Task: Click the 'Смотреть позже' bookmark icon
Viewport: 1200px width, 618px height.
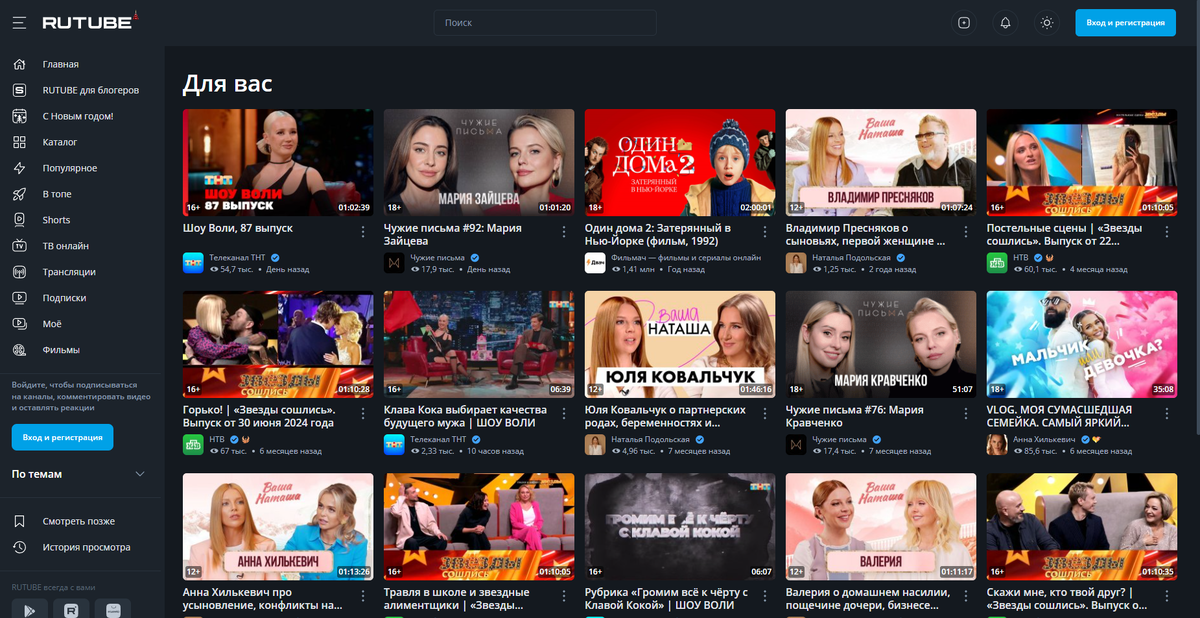Action: (x=19, y=521)
